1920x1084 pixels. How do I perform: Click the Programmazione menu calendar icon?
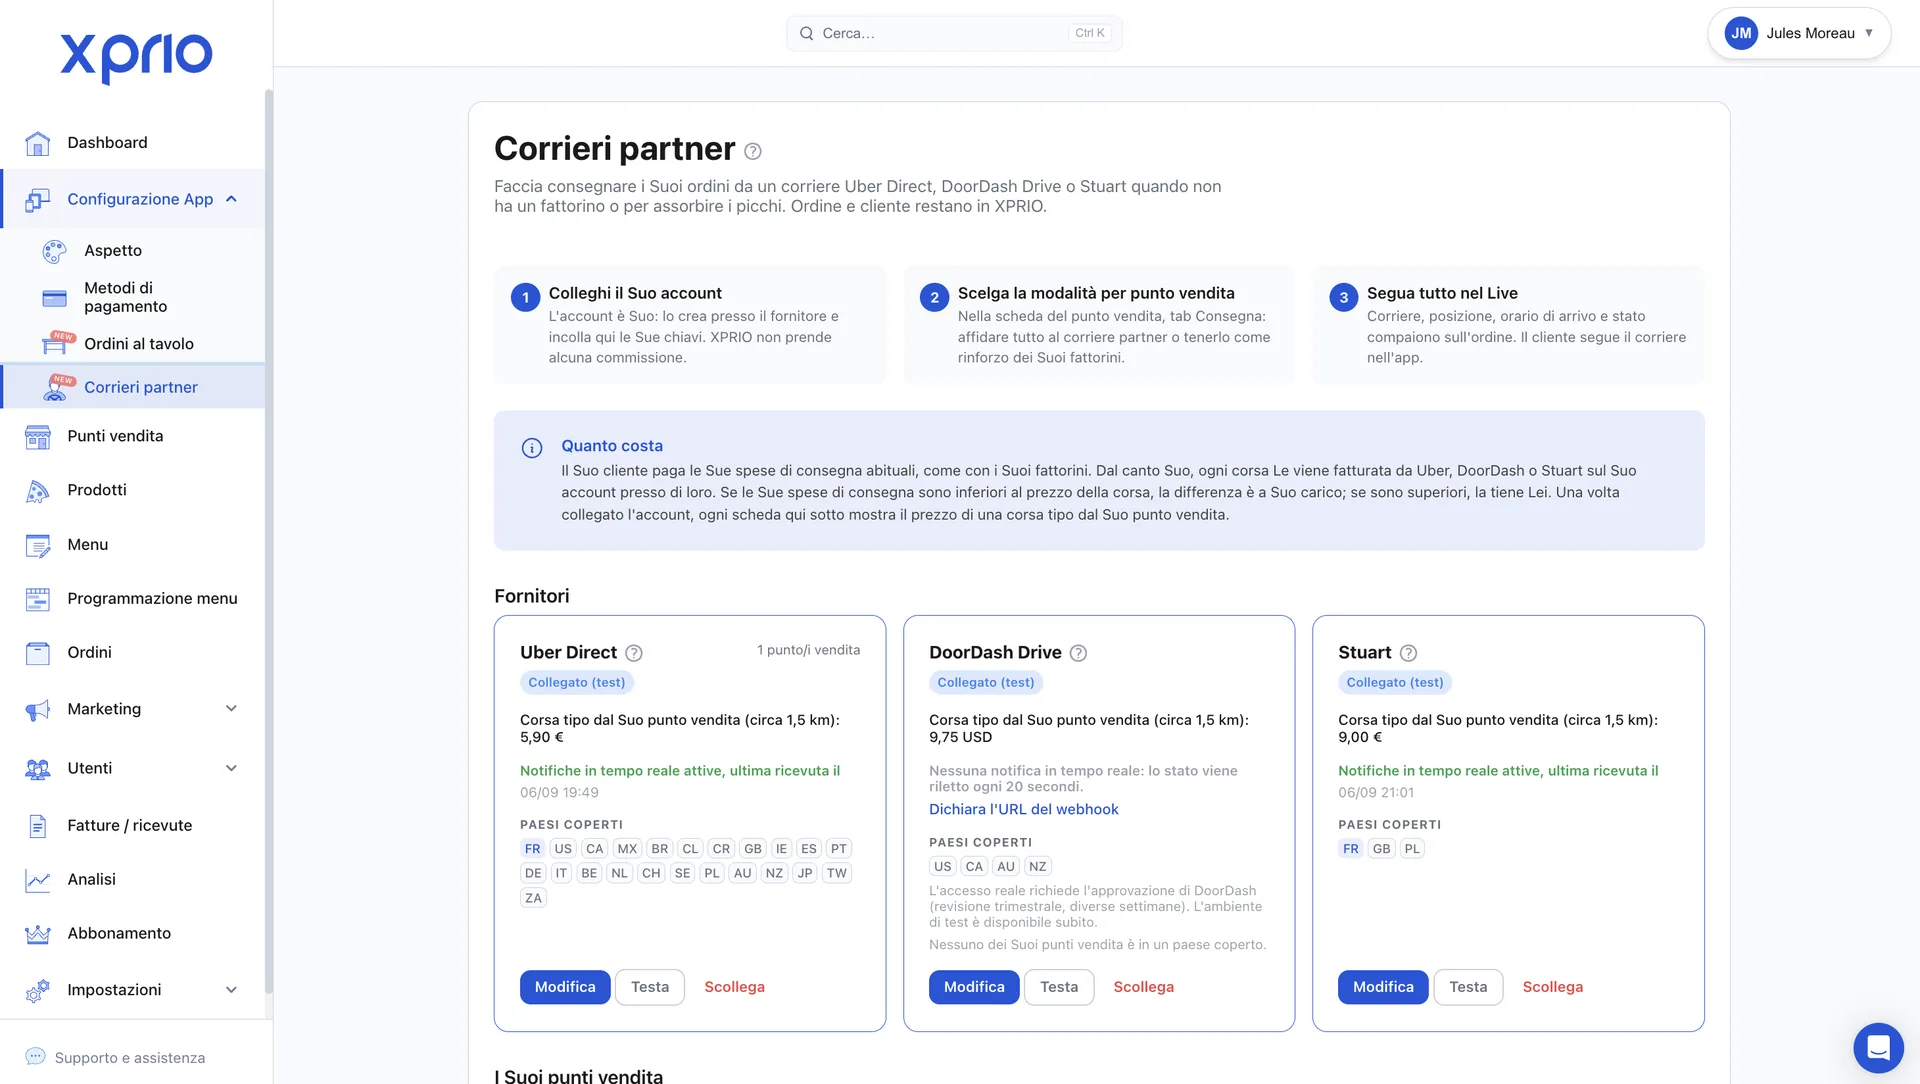point(38,599)
